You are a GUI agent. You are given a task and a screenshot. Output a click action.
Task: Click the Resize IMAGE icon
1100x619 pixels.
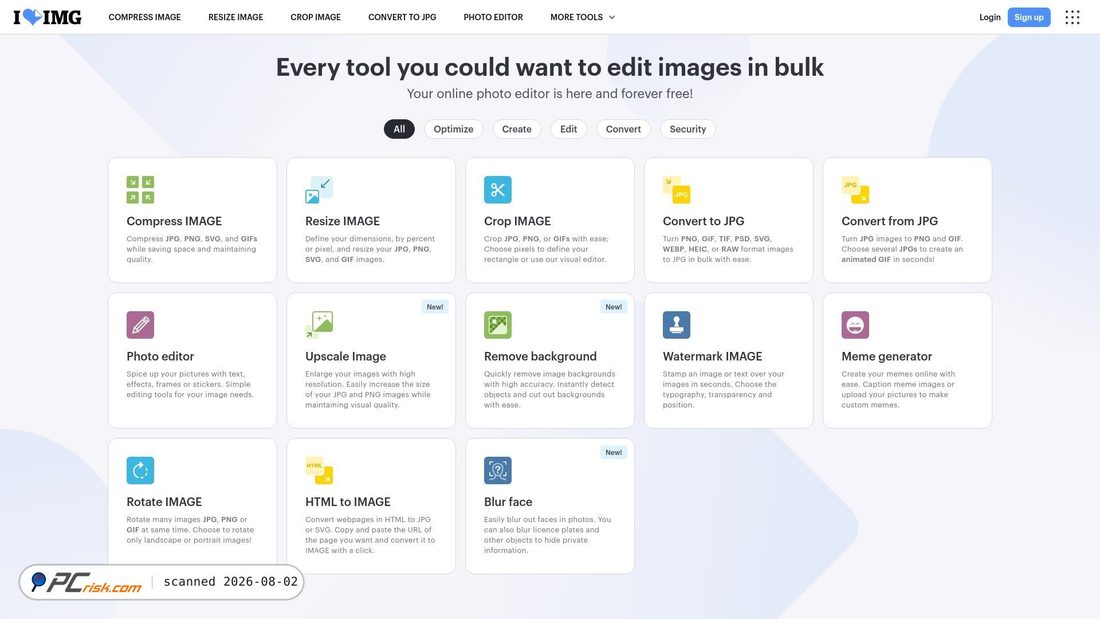pos(319,189)
